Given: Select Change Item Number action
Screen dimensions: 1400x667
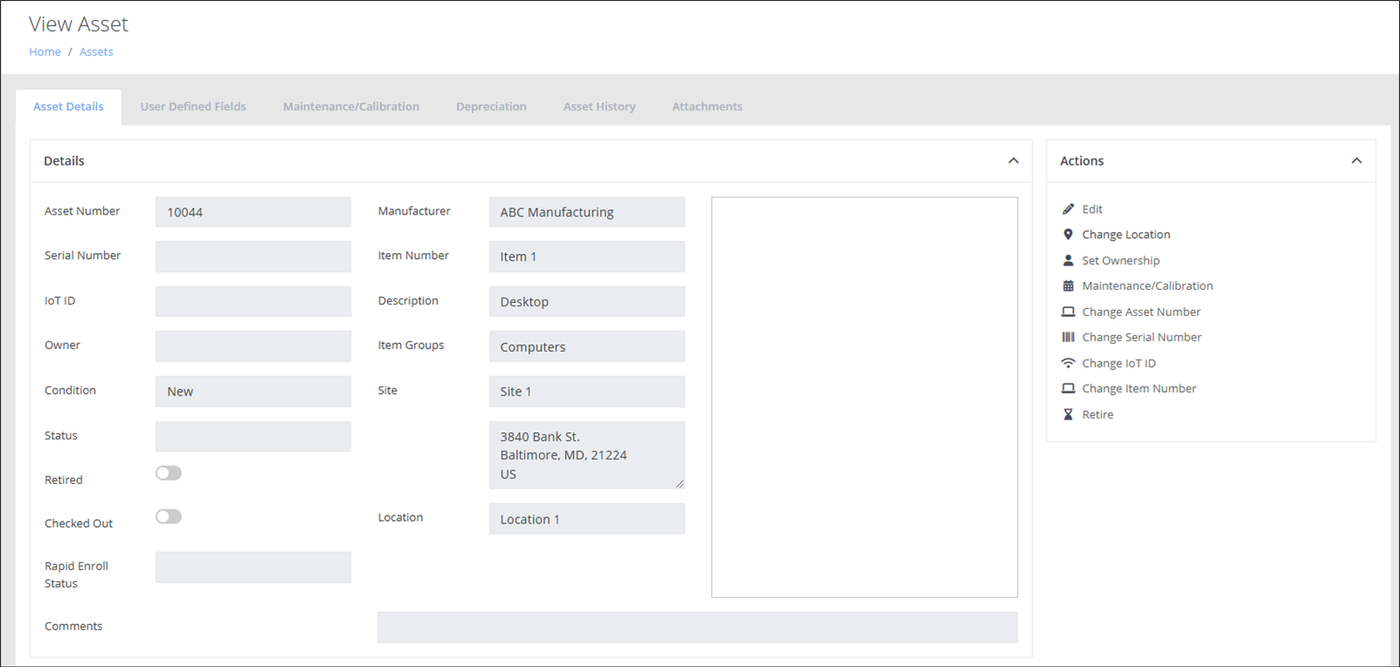Looking at the screenshot, I should tap(1139, 388).
